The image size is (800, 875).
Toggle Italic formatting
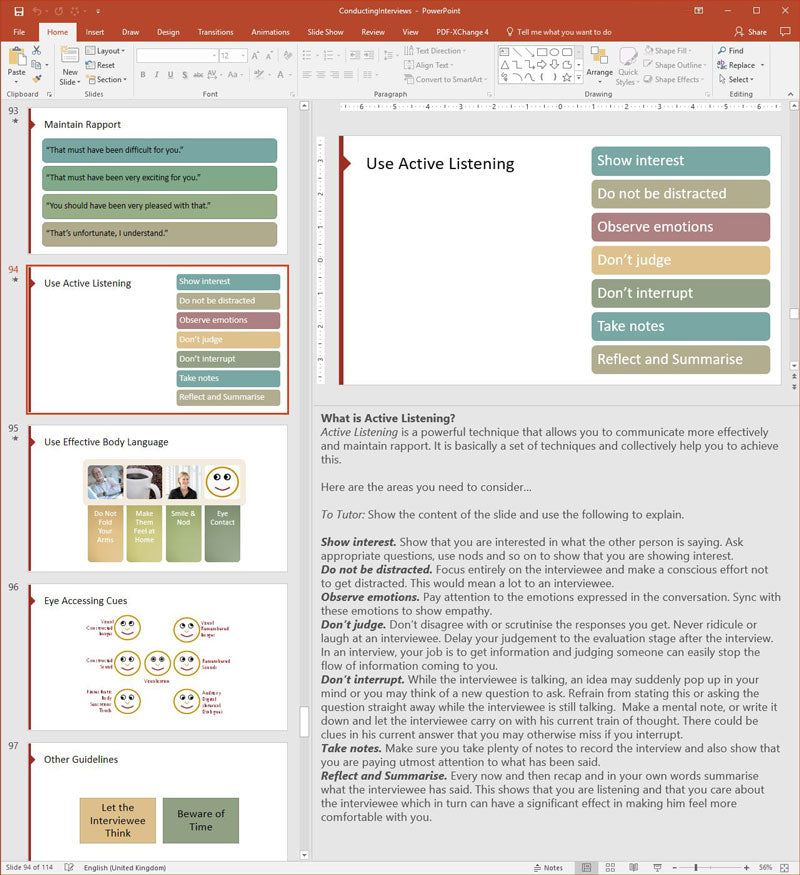[156, 74]
